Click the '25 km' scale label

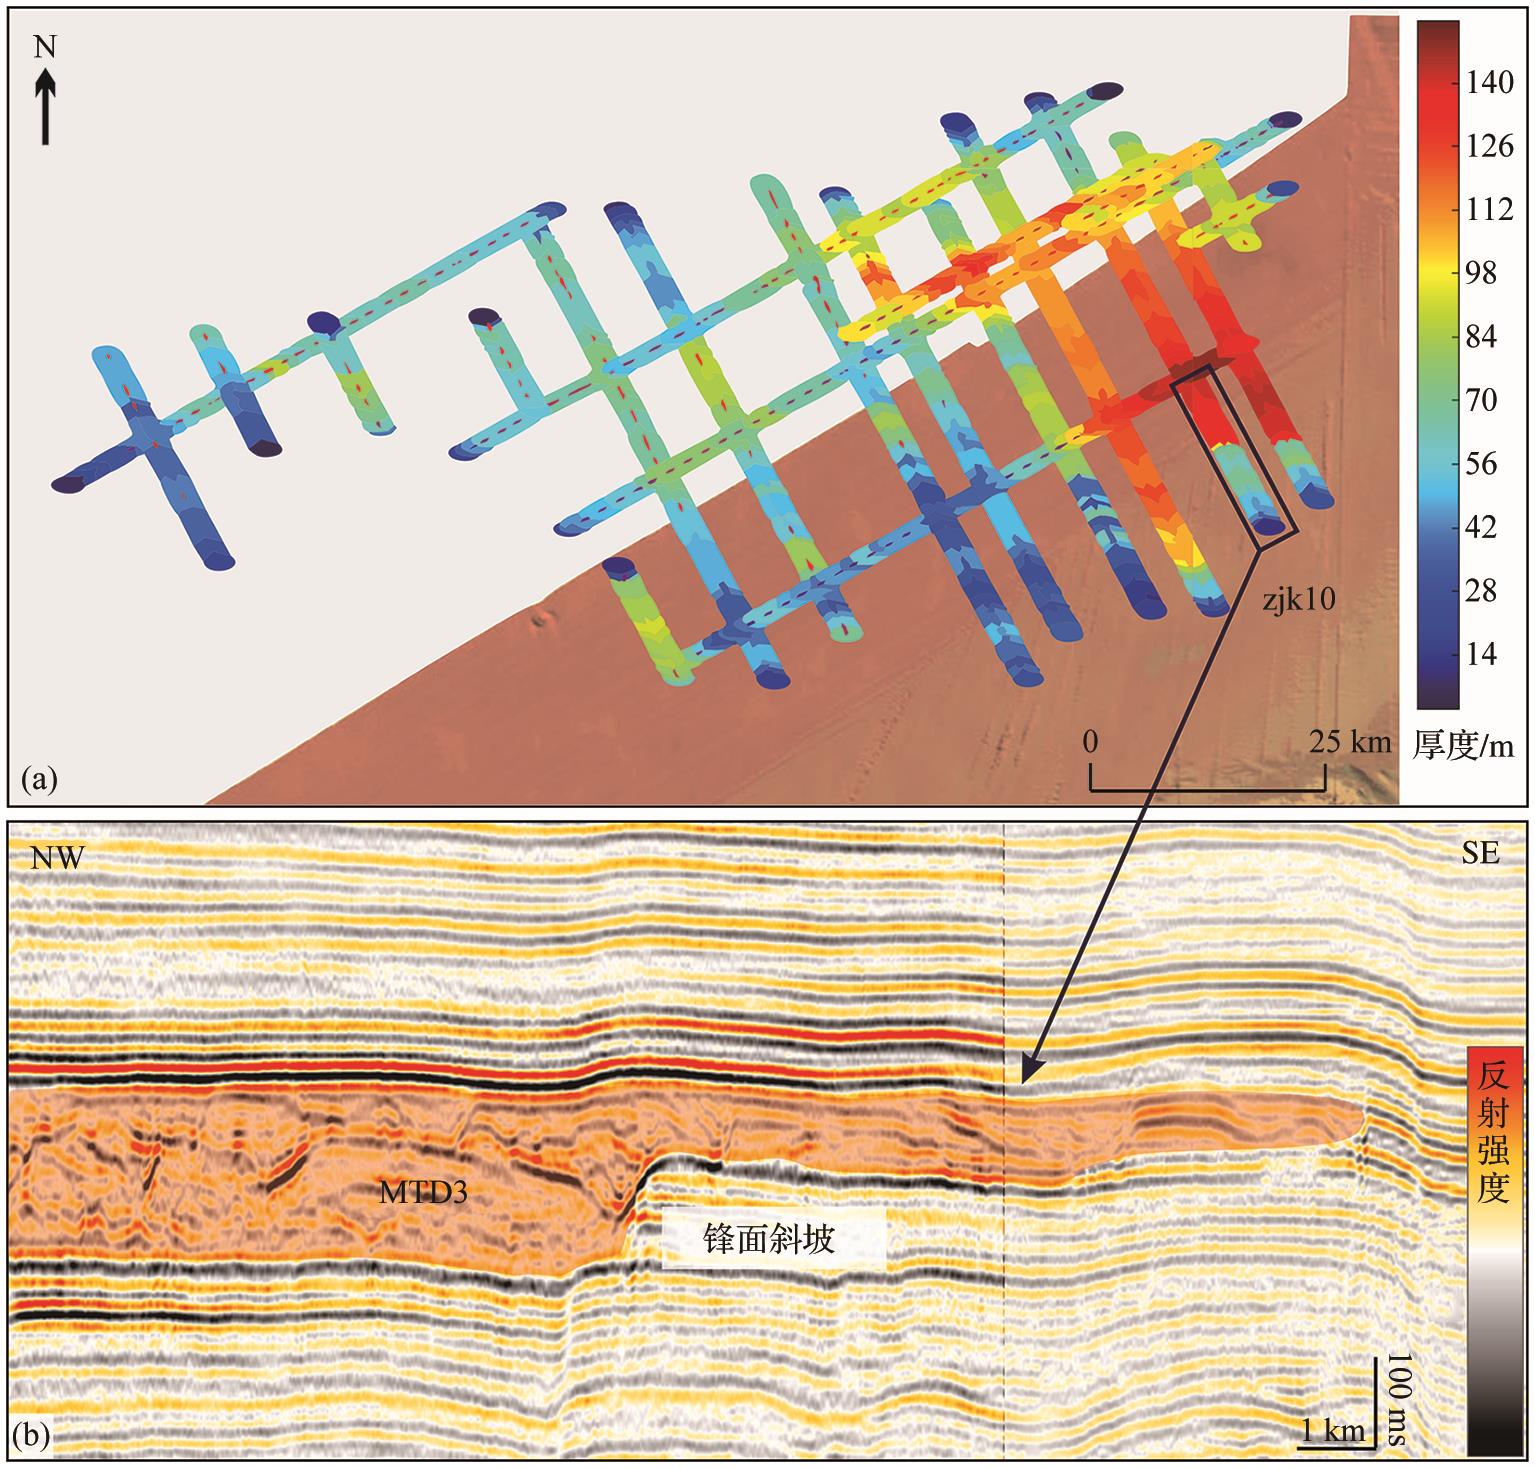click(x=1352, y=742)
